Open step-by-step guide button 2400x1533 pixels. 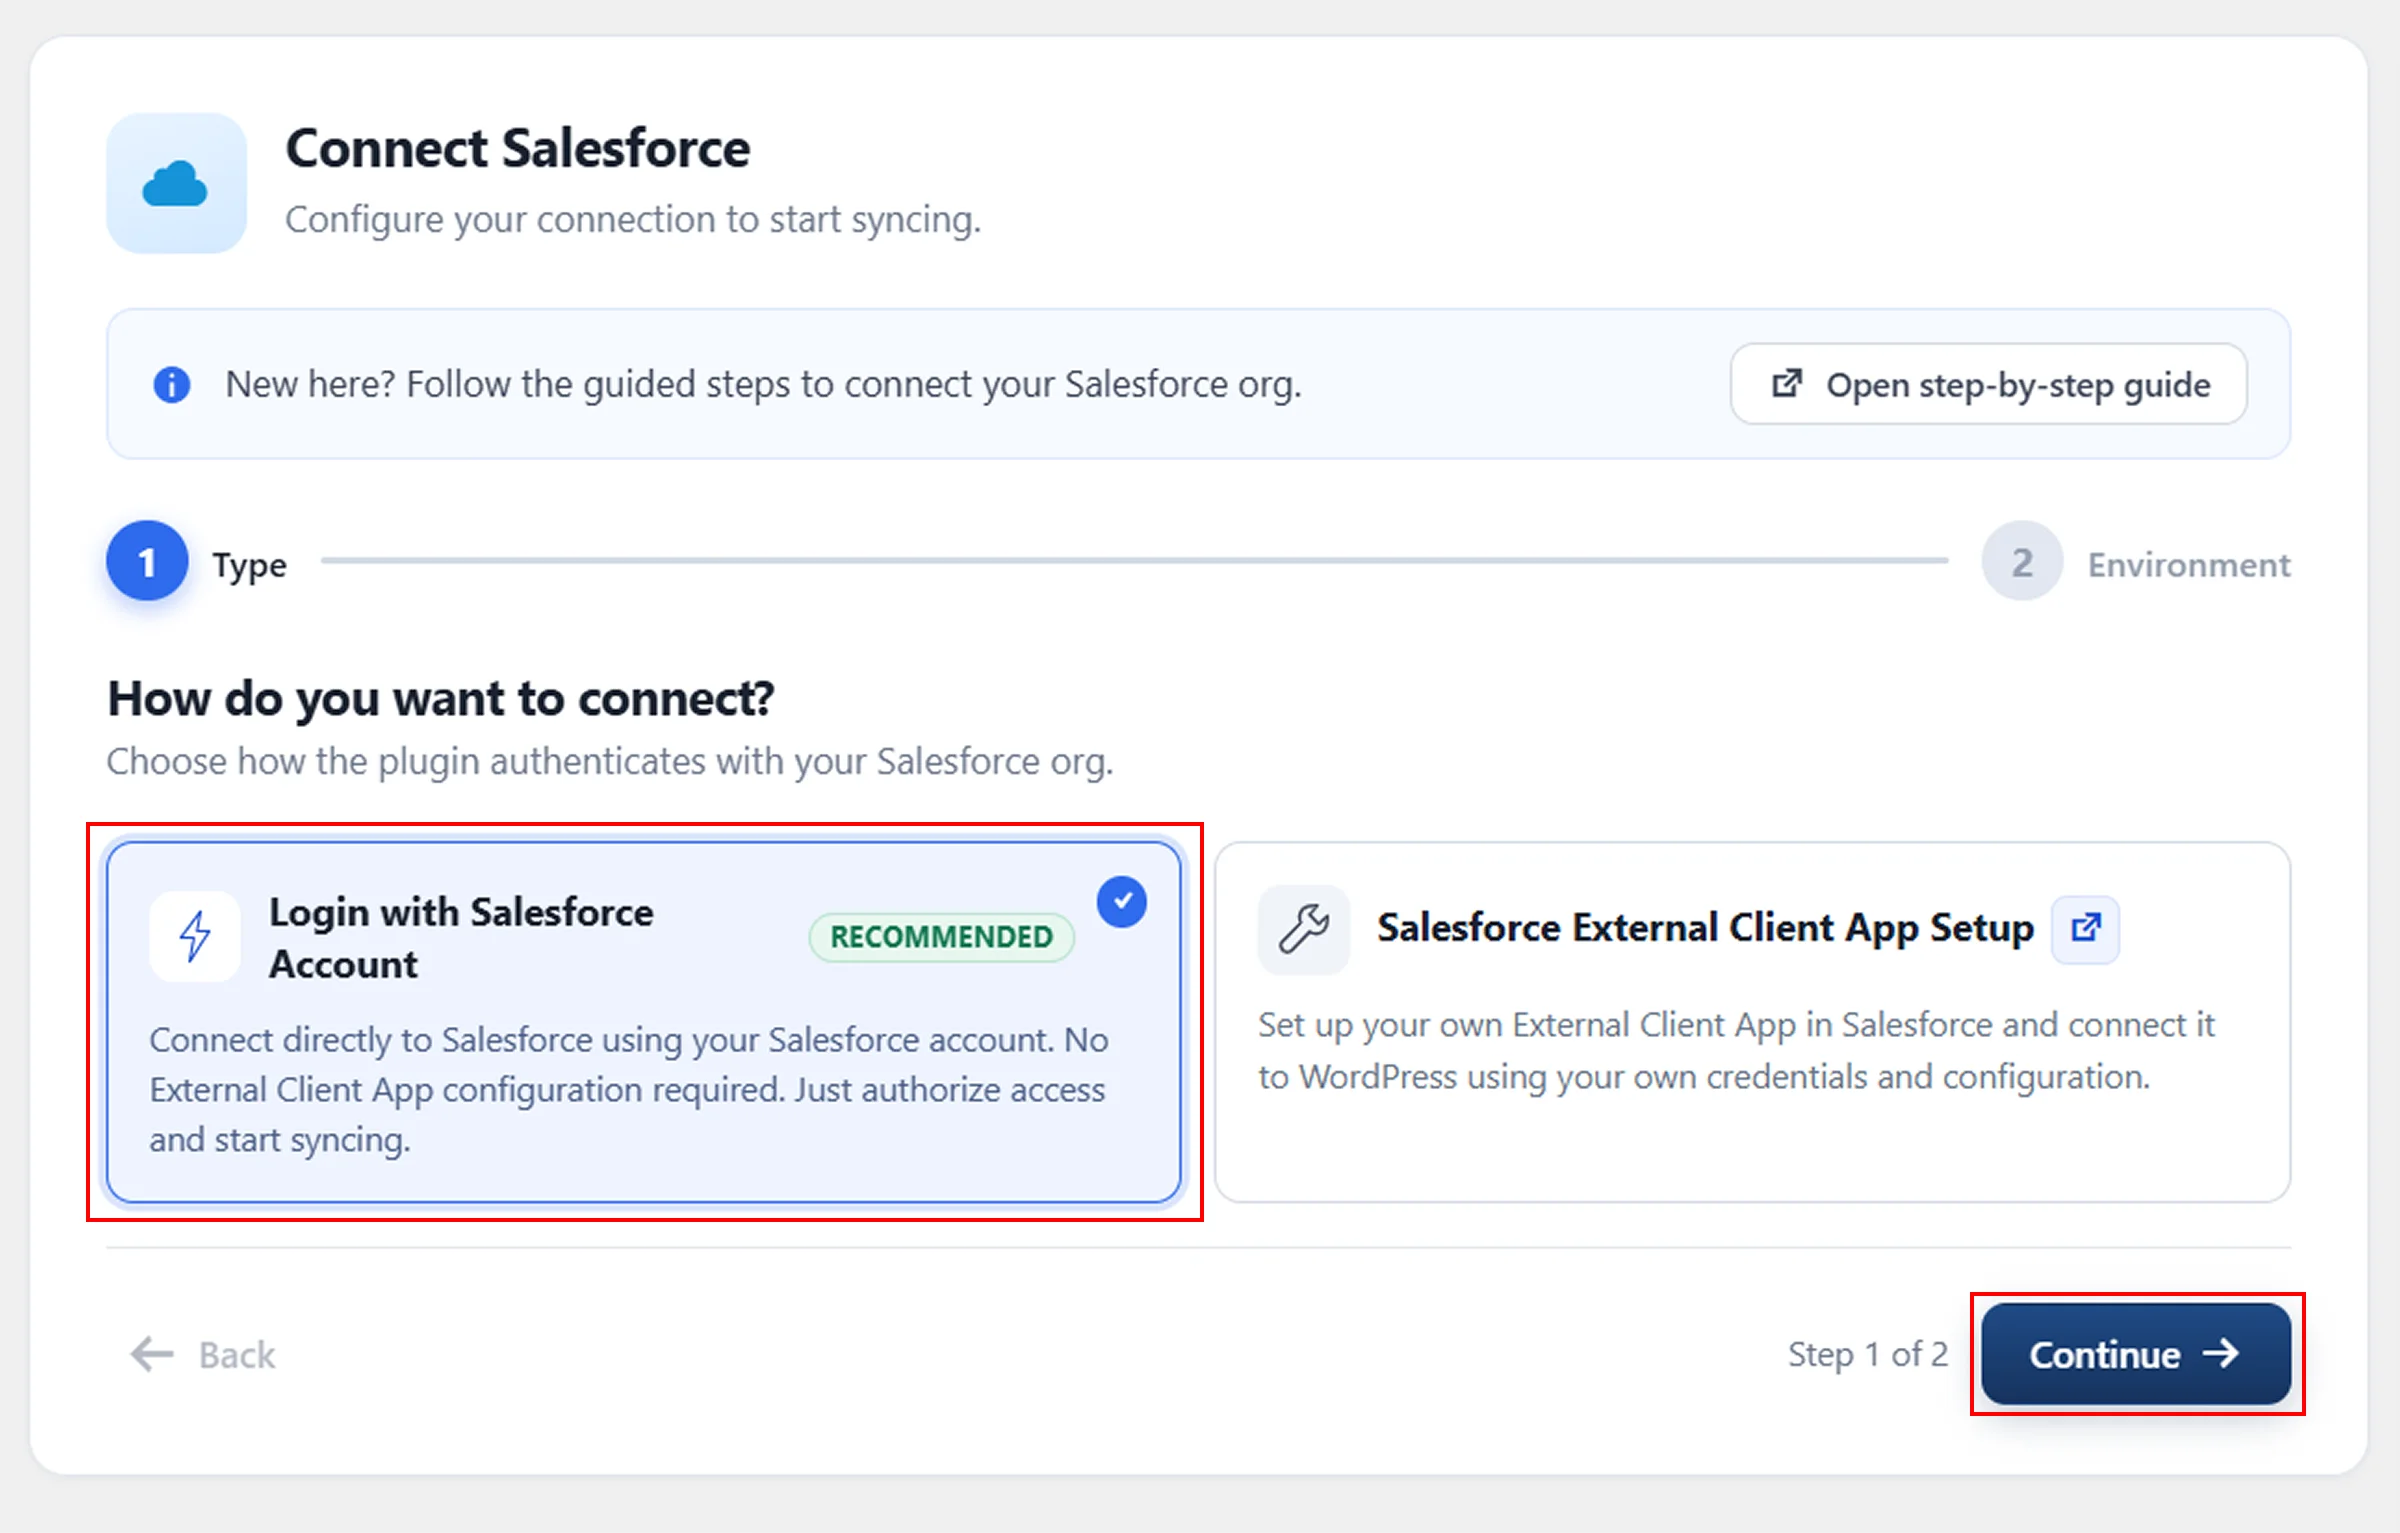[1988, 384]
